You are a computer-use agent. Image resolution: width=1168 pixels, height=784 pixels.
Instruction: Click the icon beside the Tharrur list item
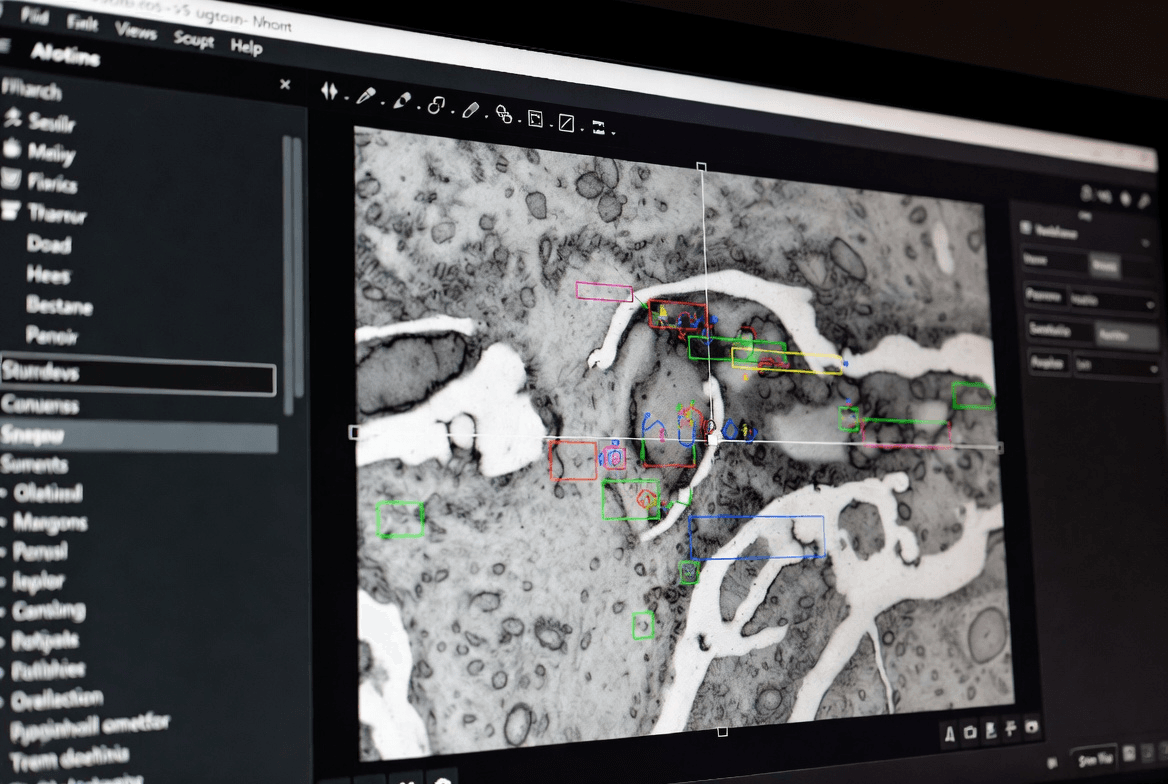[10, 210]
